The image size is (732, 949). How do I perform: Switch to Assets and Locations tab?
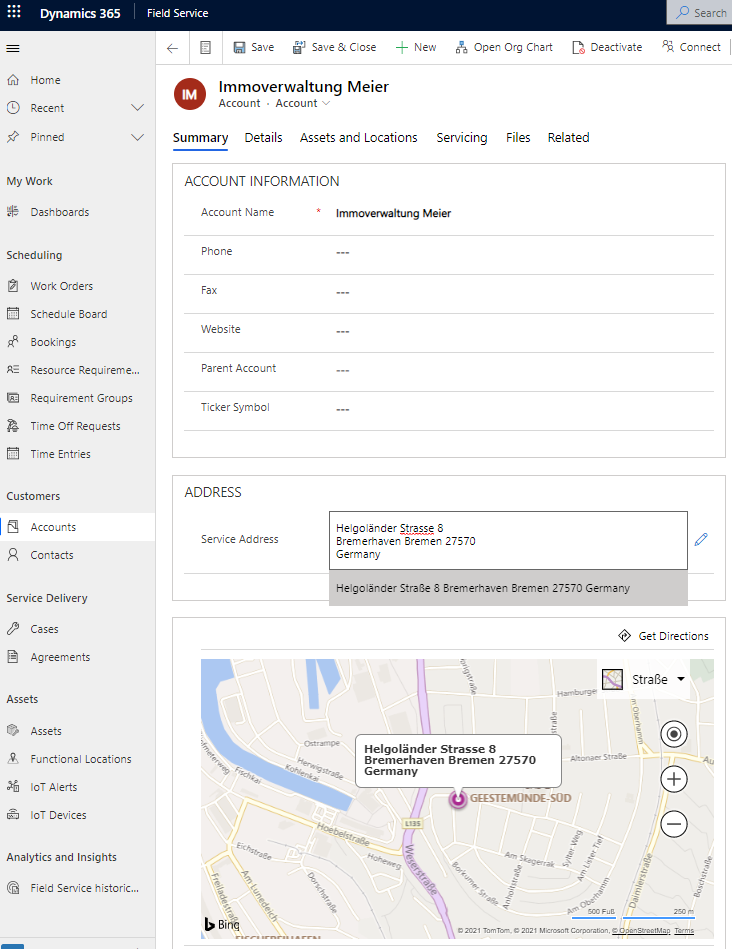tap(358, 138)
